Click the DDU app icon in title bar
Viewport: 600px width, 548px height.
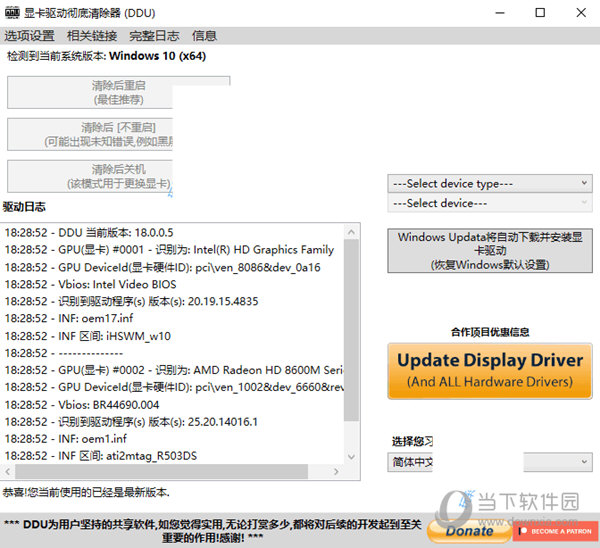[x=12, y=13]
